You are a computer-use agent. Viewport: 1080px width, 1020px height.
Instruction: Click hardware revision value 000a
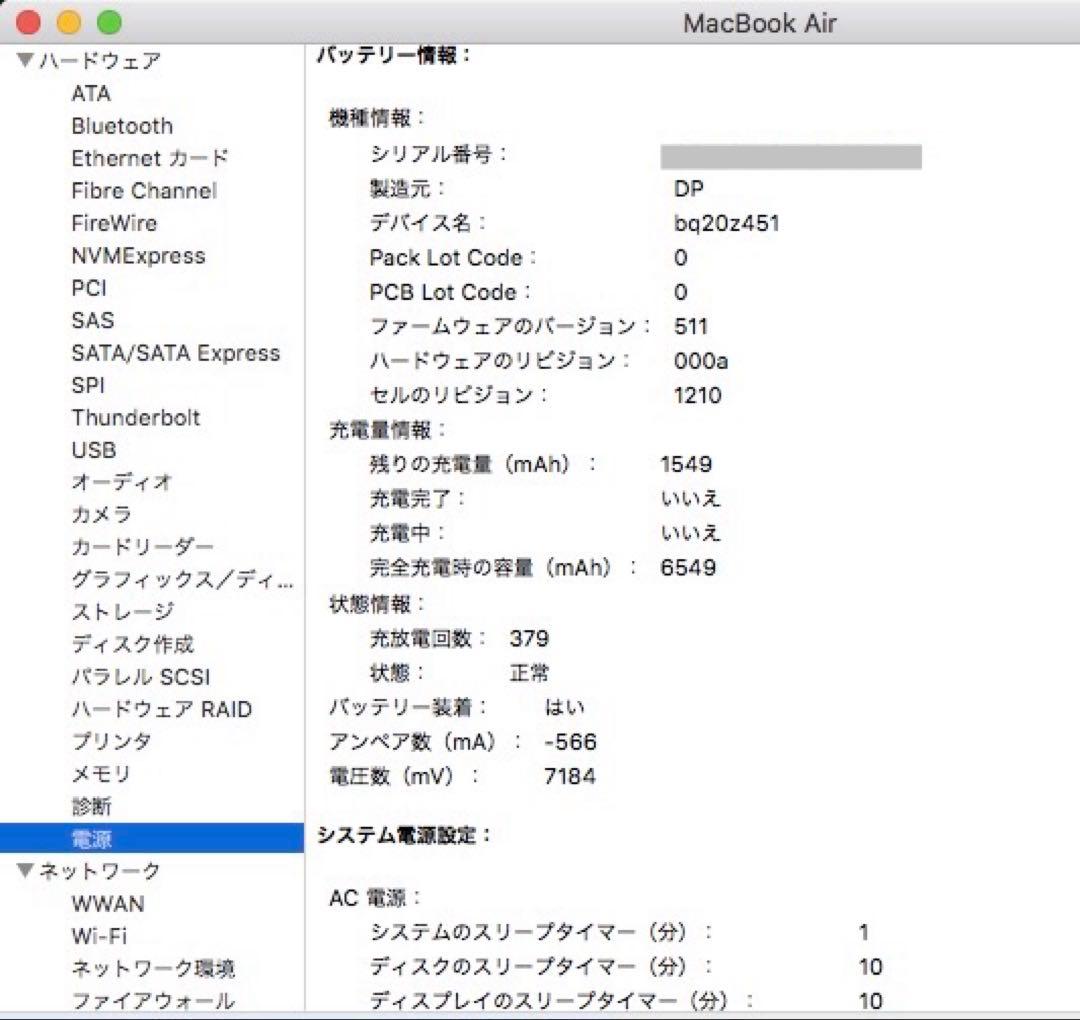[x=700, y=360]
